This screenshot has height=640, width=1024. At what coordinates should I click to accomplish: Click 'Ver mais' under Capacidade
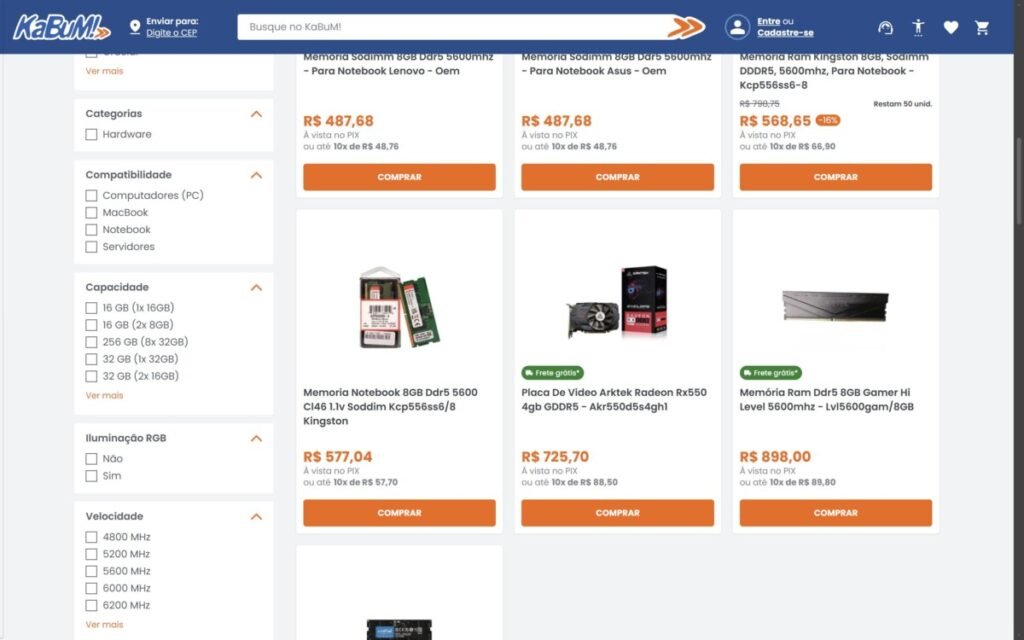click(104, 396)
